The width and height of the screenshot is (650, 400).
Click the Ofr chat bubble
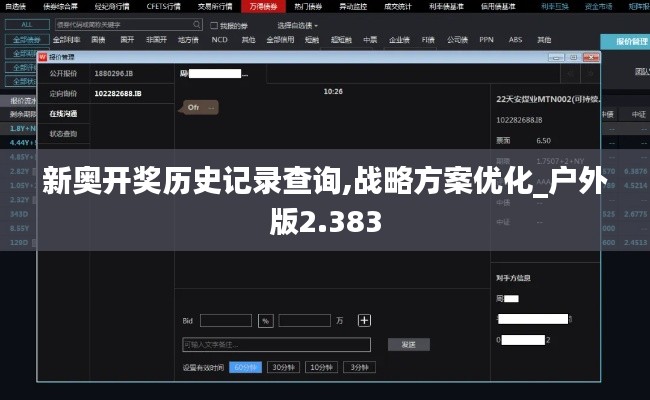(194, 107)
